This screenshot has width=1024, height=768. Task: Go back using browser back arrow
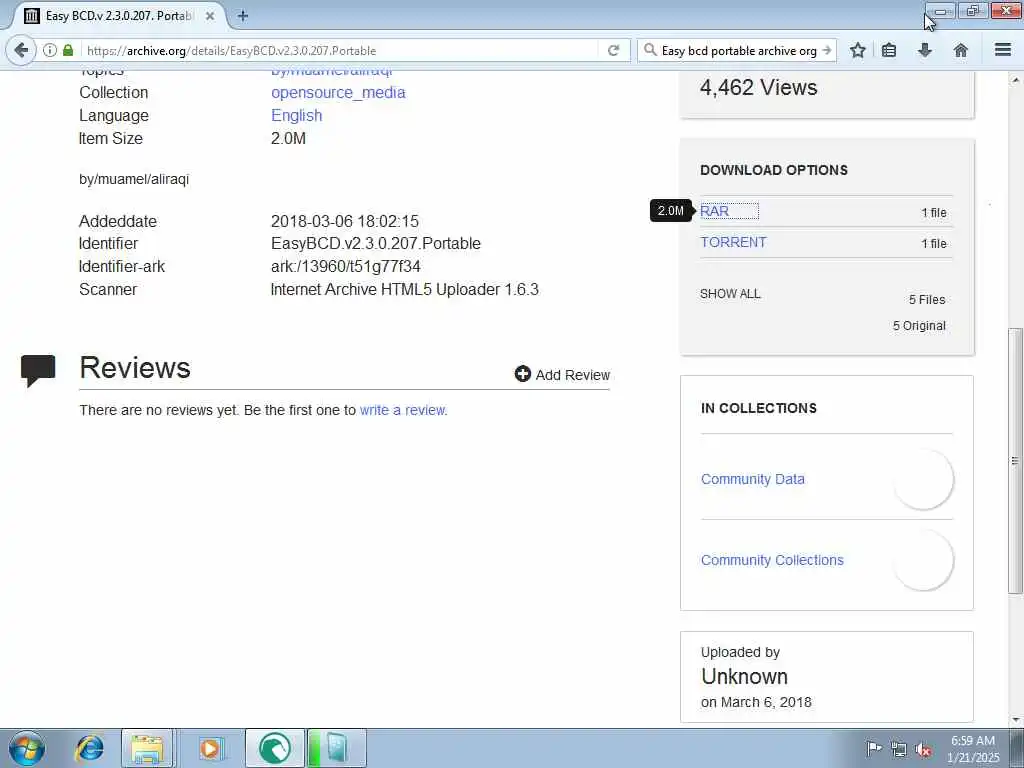21,50
